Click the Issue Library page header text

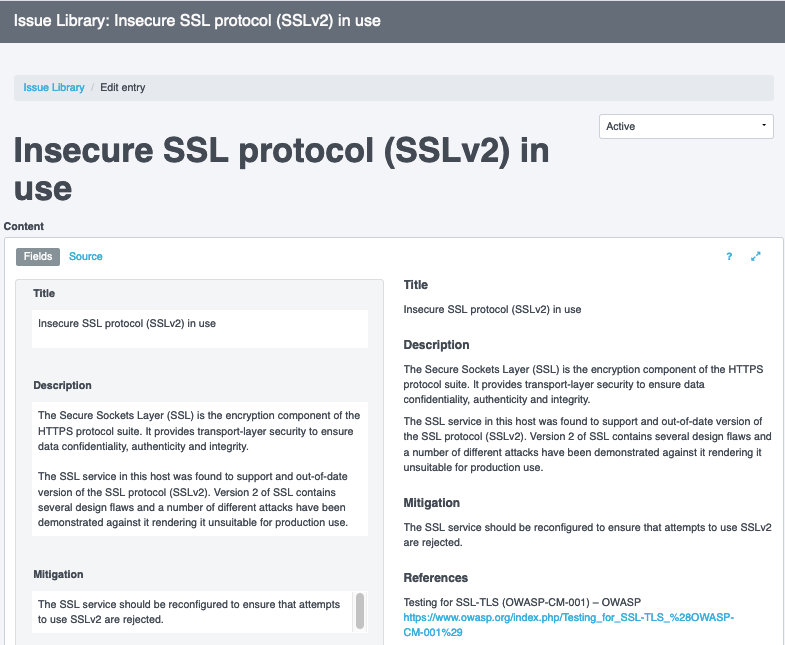tap(197, 21)
